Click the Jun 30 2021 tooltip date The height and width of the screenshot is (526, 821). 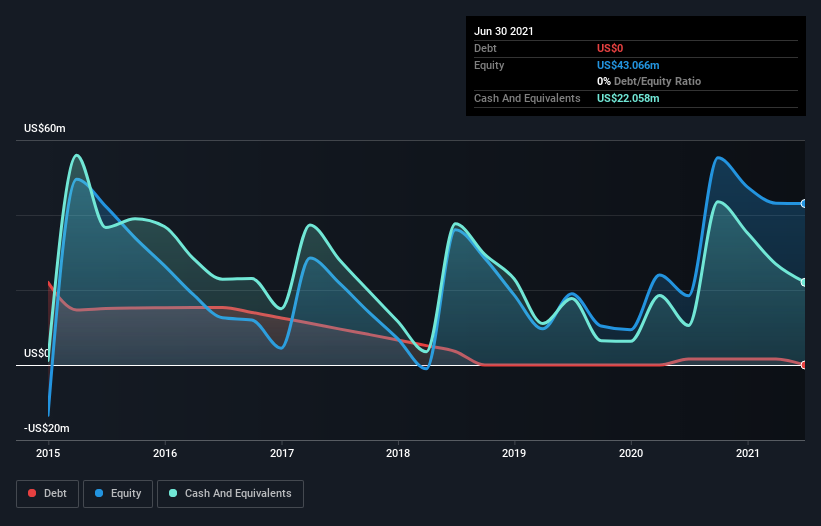(x=504, y=31)
